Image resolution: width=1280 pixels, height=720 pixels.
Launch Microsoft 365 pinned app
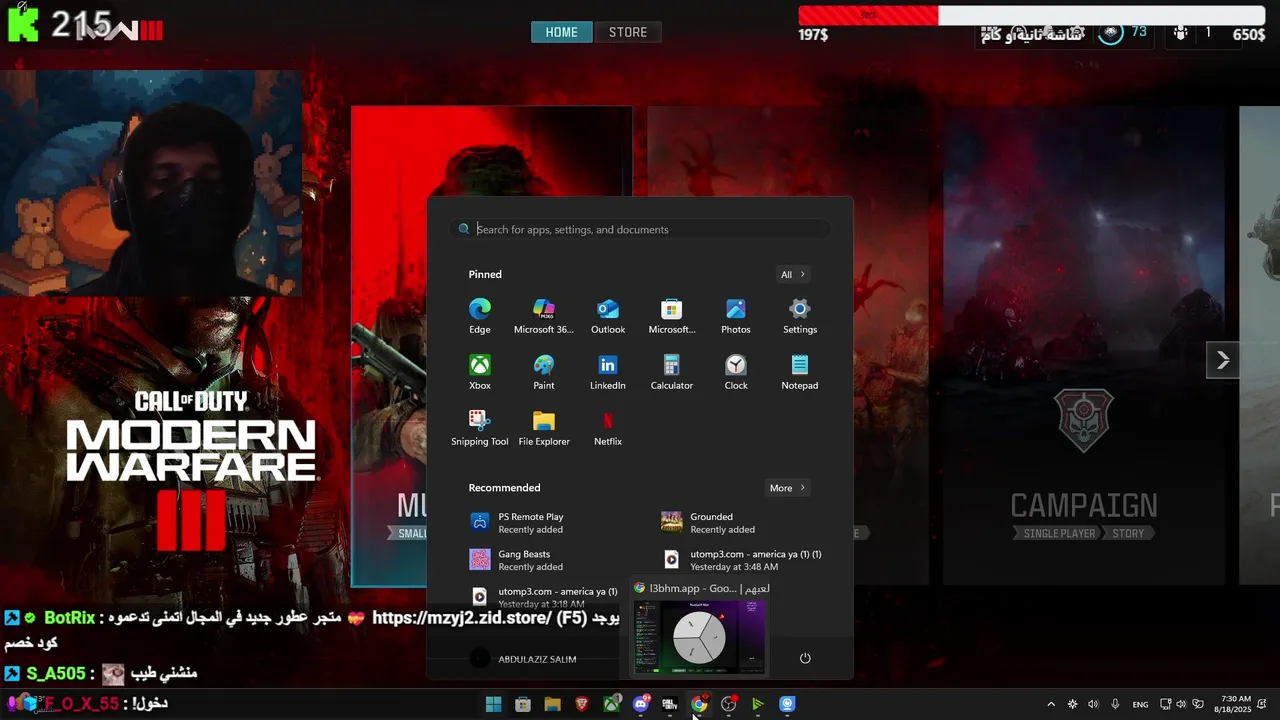click(544, 316)
